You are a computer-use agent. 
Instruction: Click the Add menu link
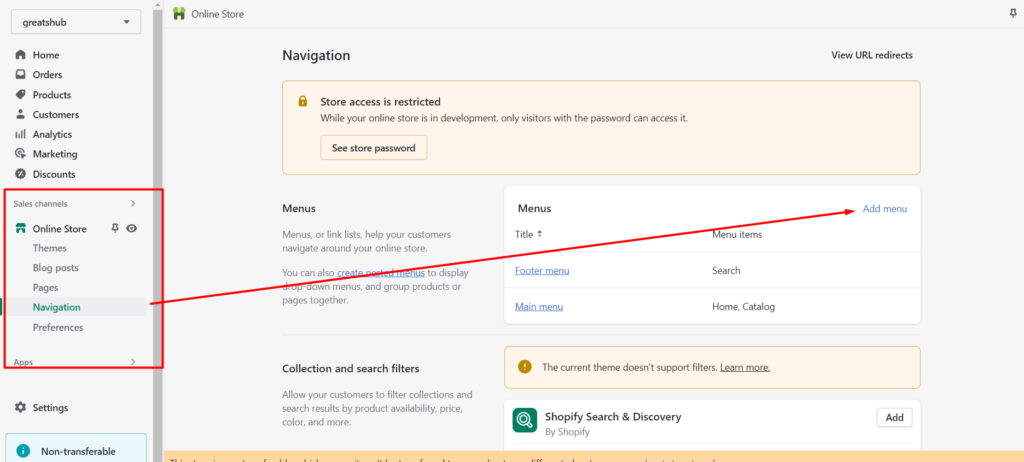(x=885, y=208)
